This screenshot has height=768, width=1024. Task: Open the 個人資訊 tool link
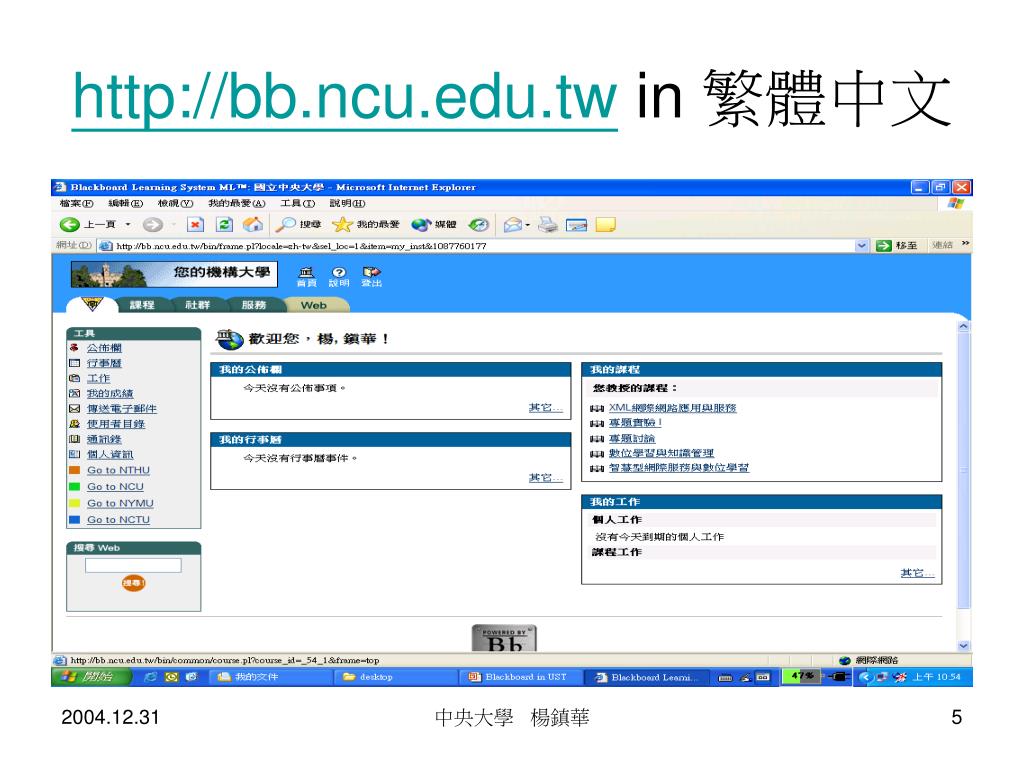(110, 455)
